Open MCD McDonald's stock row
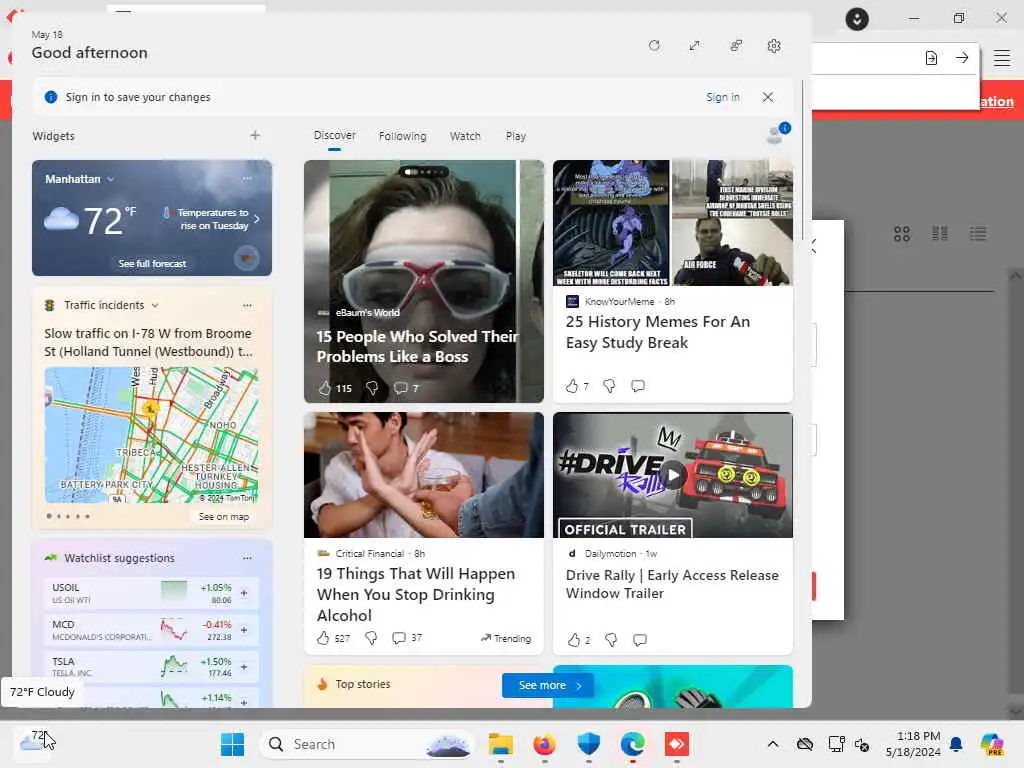The height and width of the screenshot is (768, 1024). (151, 630)
